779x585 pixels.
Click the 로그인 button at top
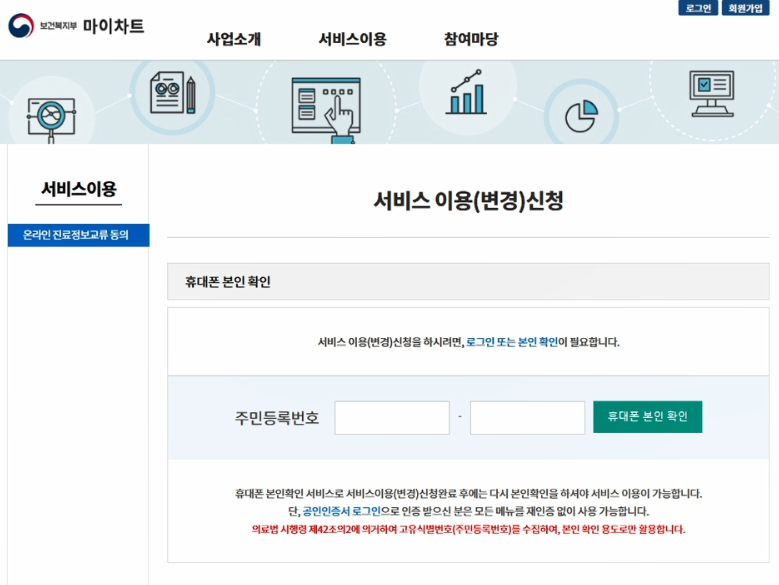click(696, 8)
